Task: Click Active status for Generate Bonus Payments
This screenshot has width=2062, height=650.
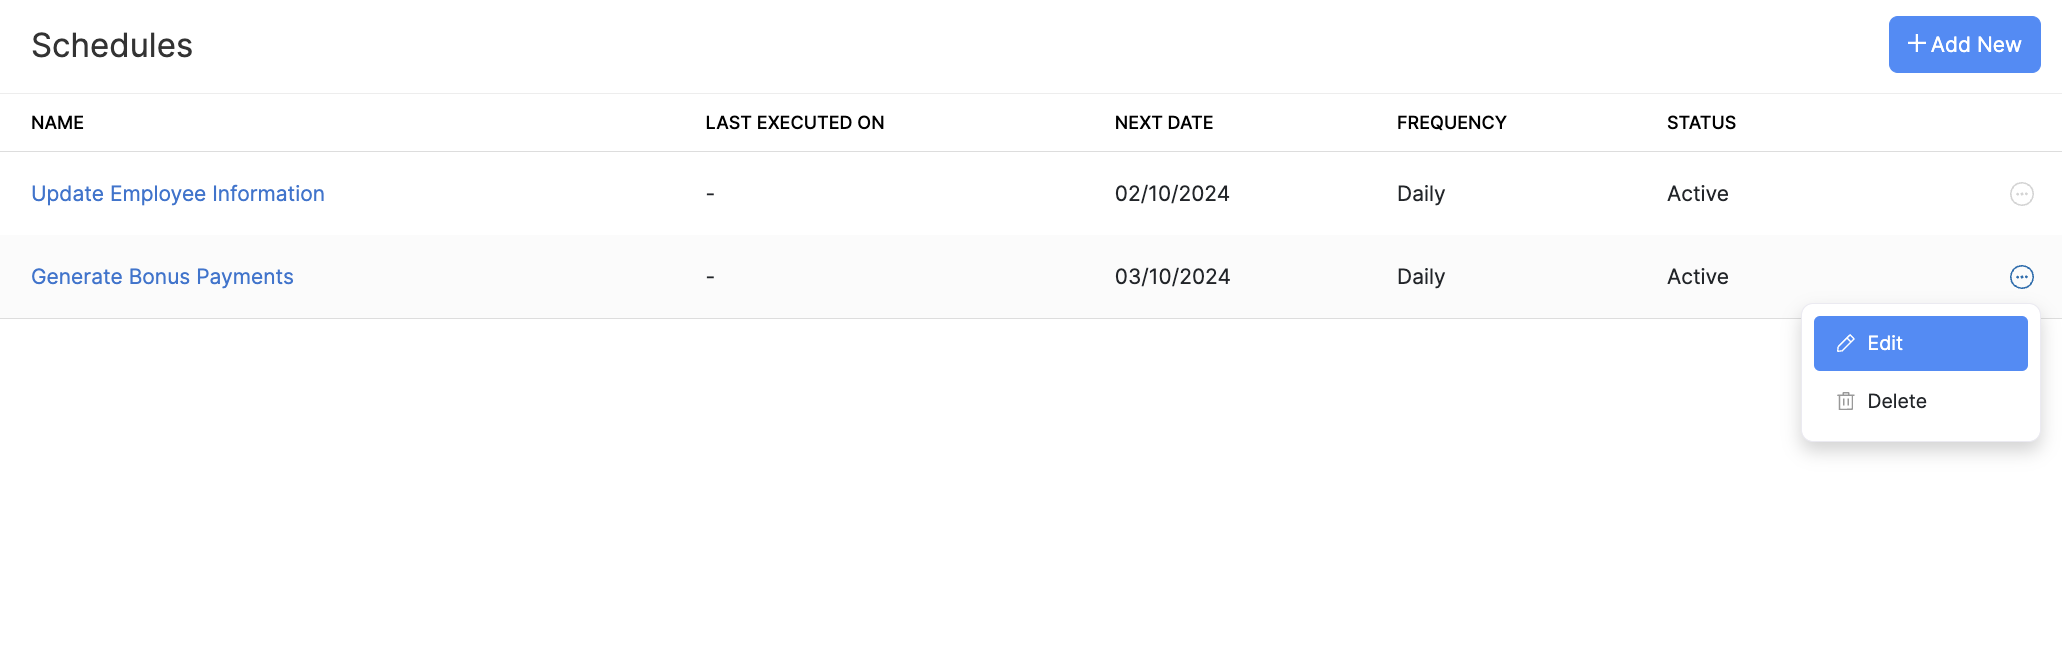Action: [x=1697, y=277]
